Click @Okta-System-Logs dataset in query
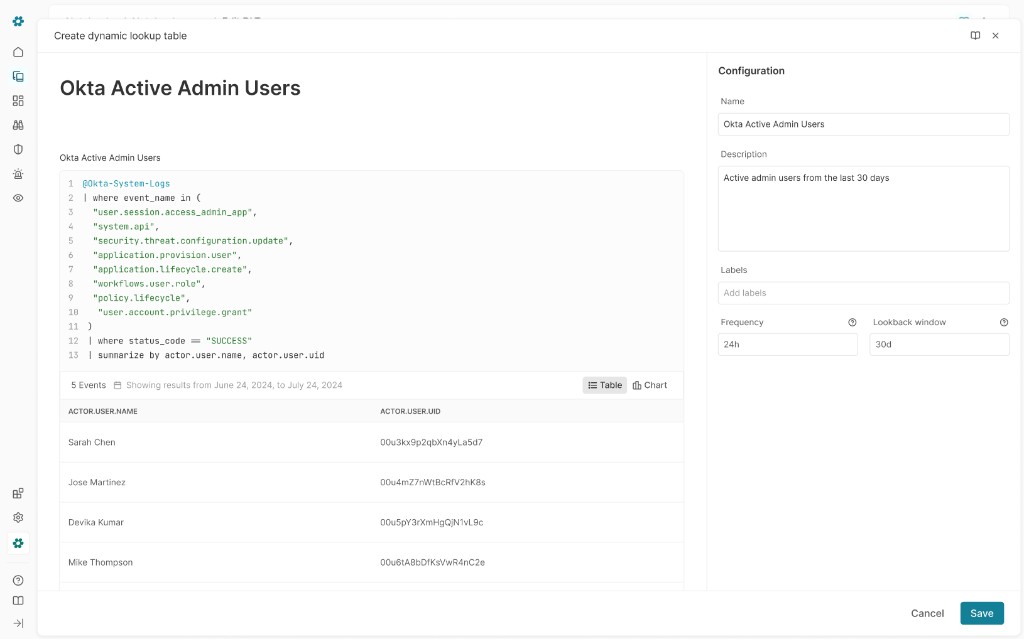The height and width of the screenshot is (639, 1024). point(126,184)
